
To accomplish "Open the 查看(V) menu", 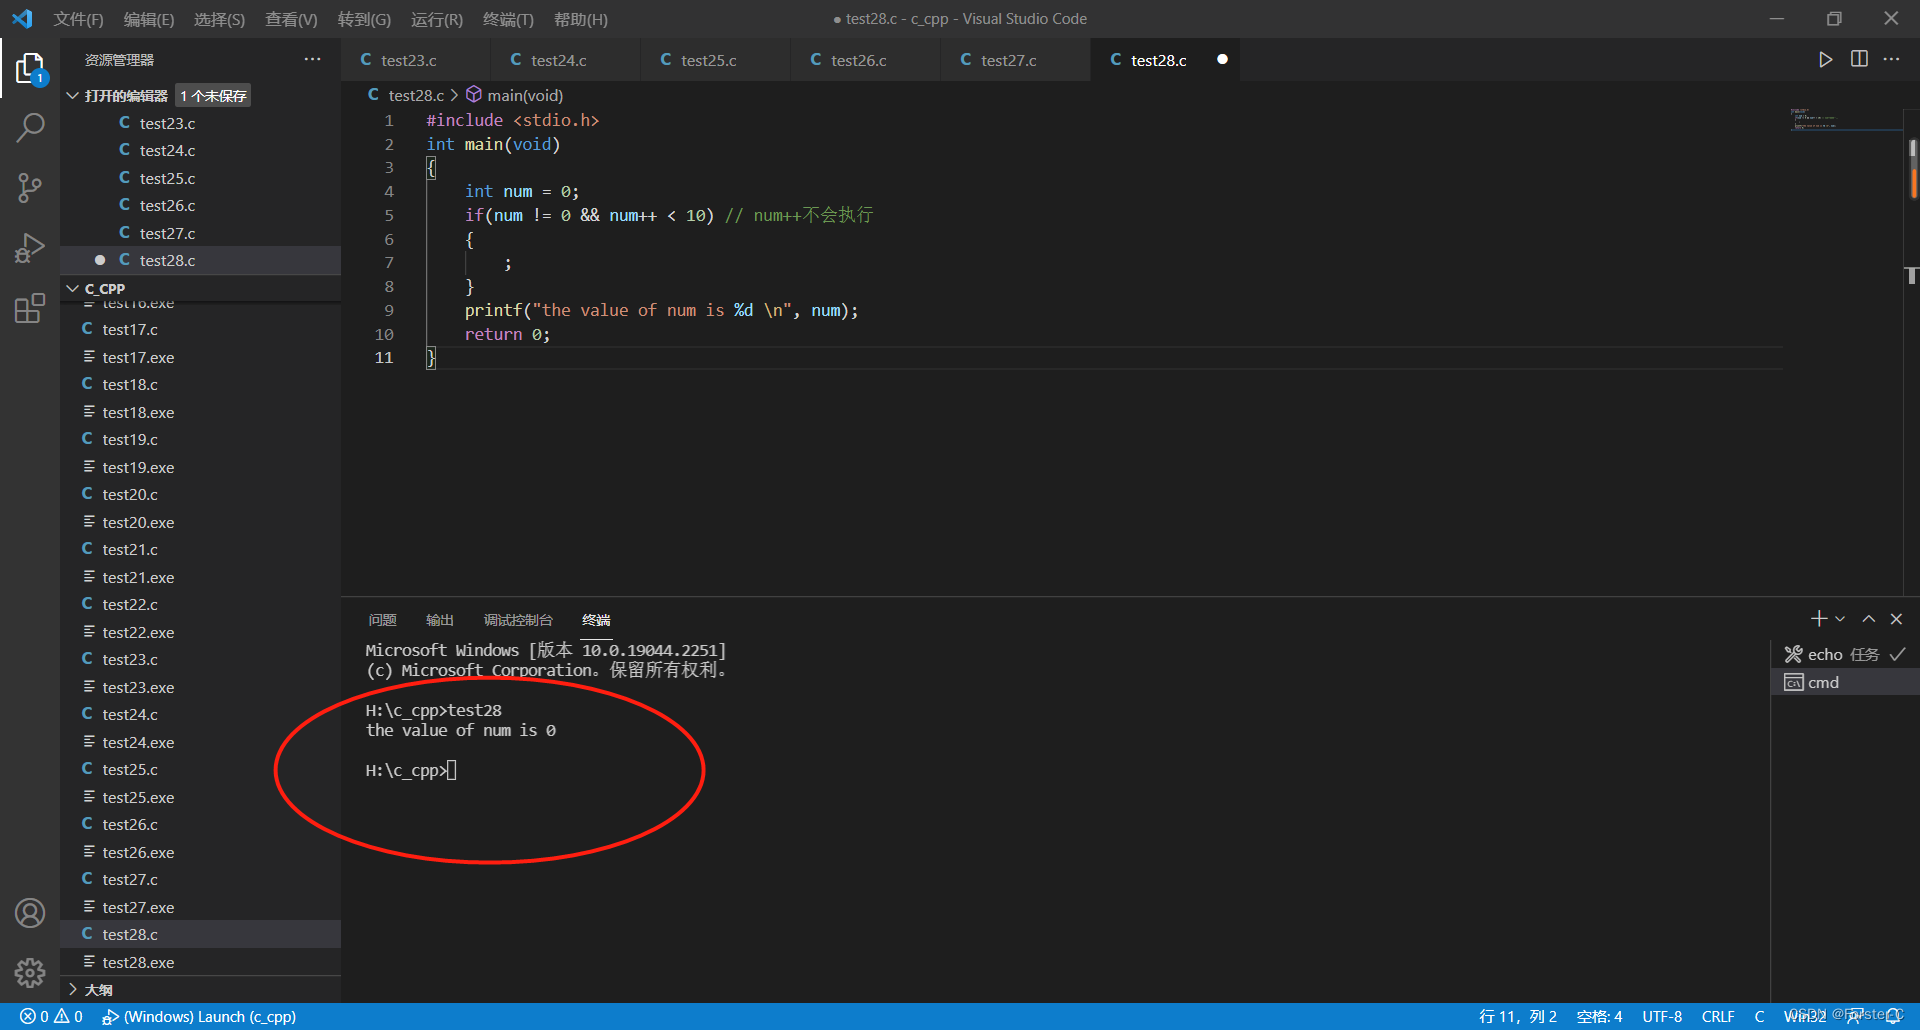I will point(291,19).
